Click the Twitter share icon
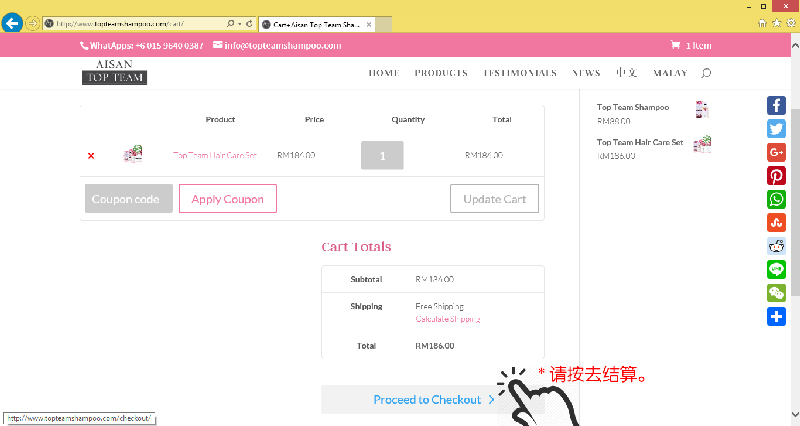 777,128
